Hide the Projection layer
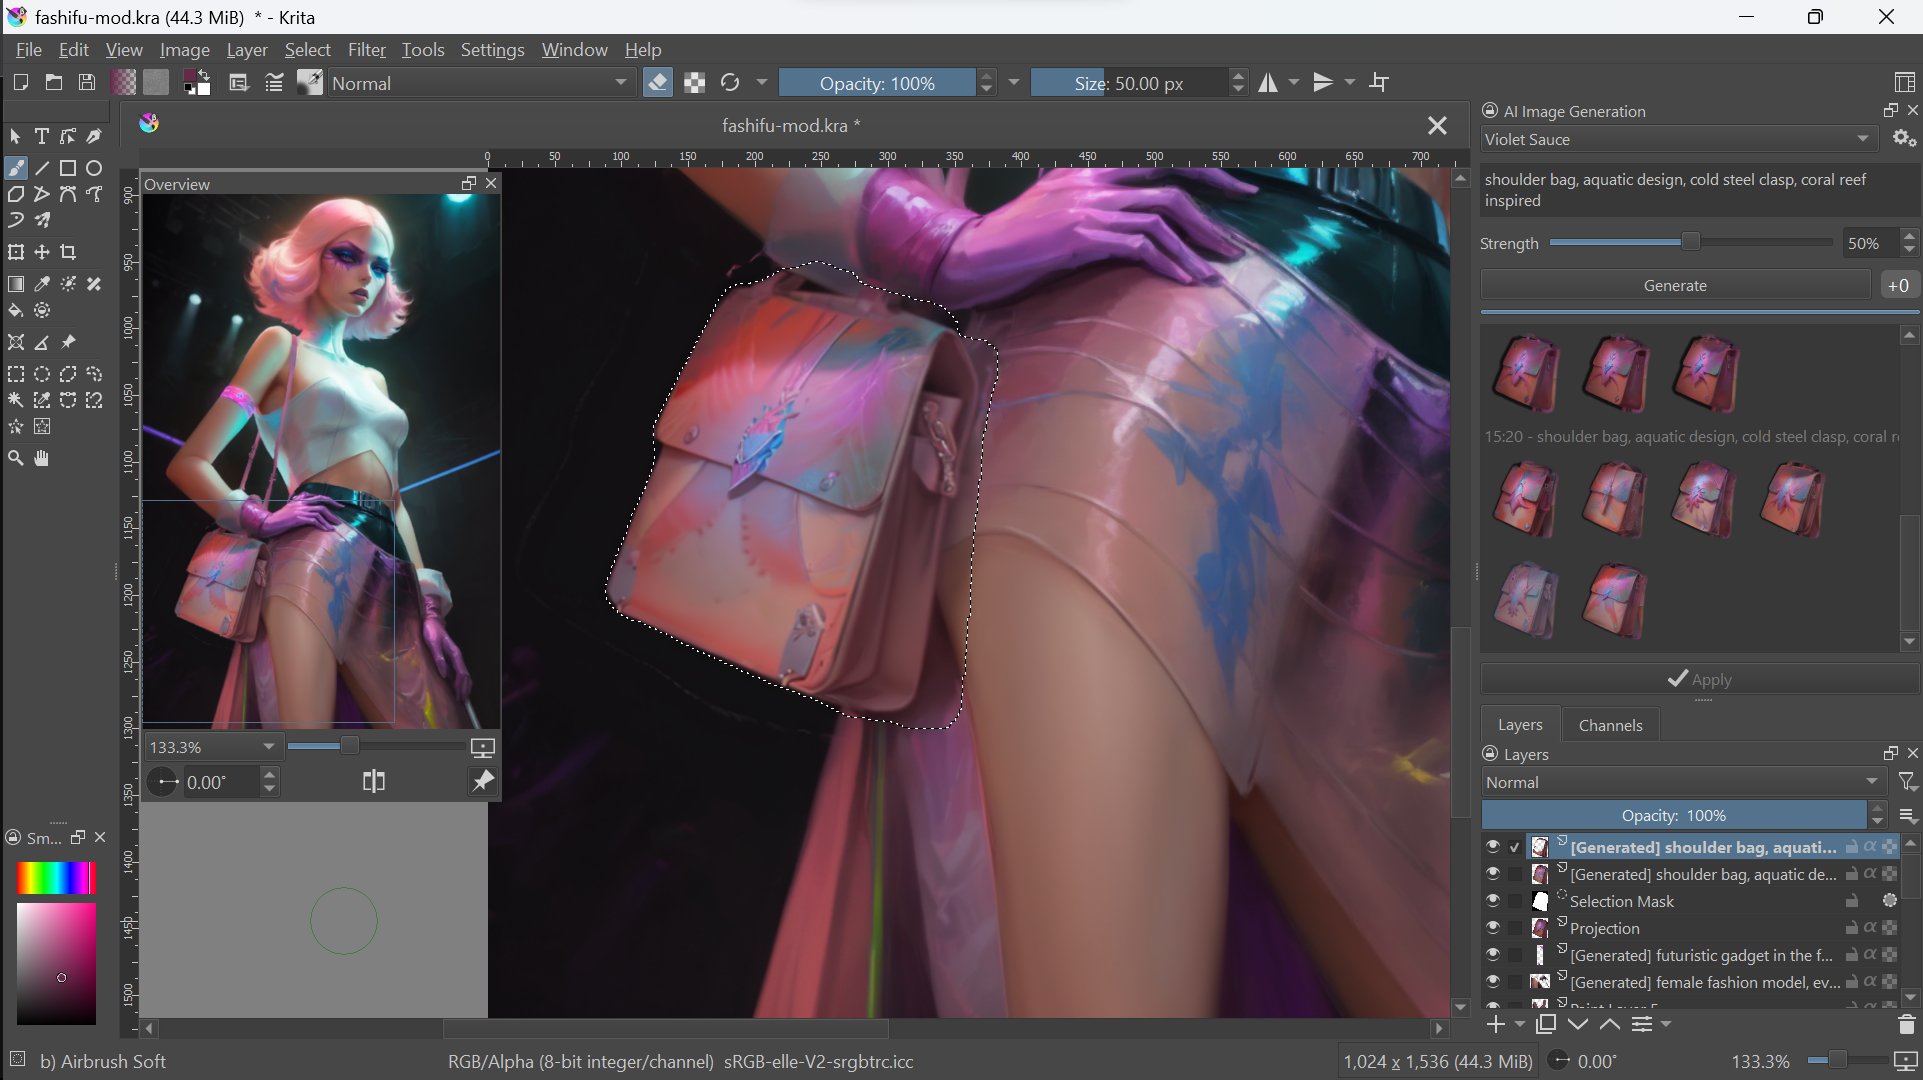The width and height of the screenshot is (1923, 1080). pyautogui.click(x=1493, y=928)
